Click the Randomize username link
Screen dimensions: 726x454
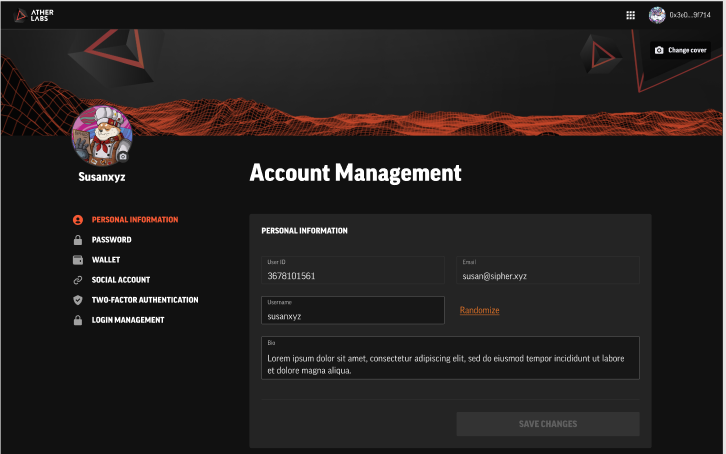(479, 310)
